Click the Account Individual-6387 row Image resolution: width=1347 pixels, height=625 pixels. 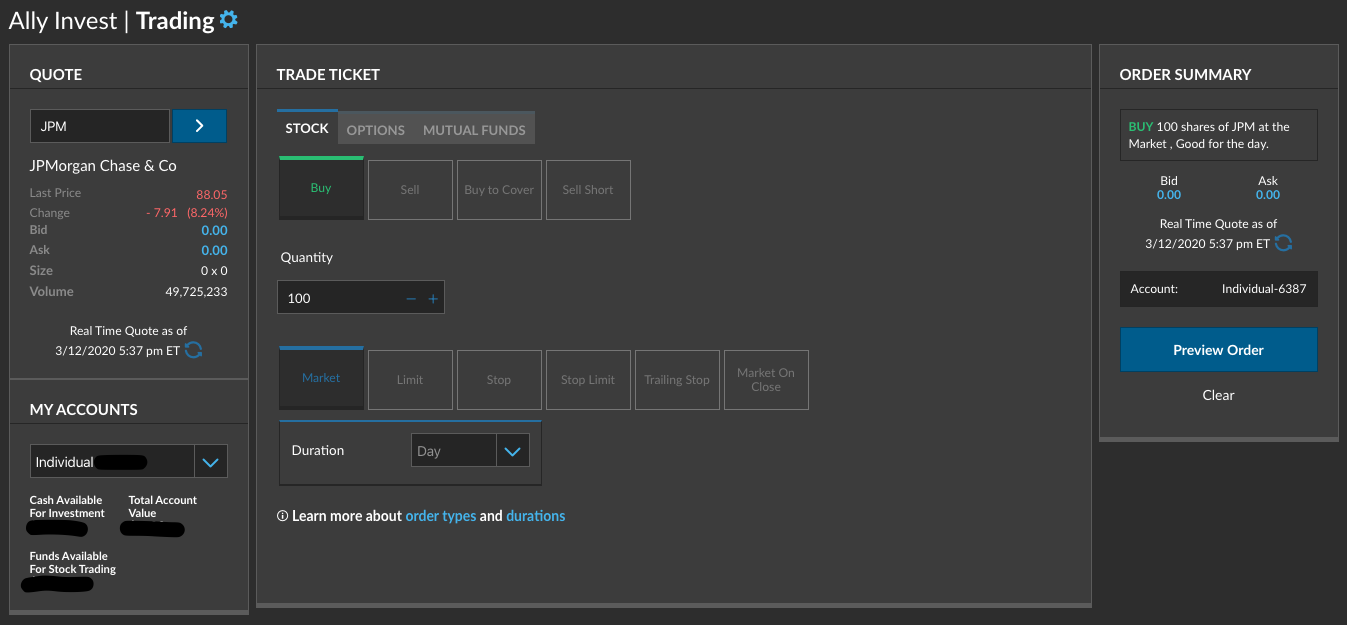1218,289
